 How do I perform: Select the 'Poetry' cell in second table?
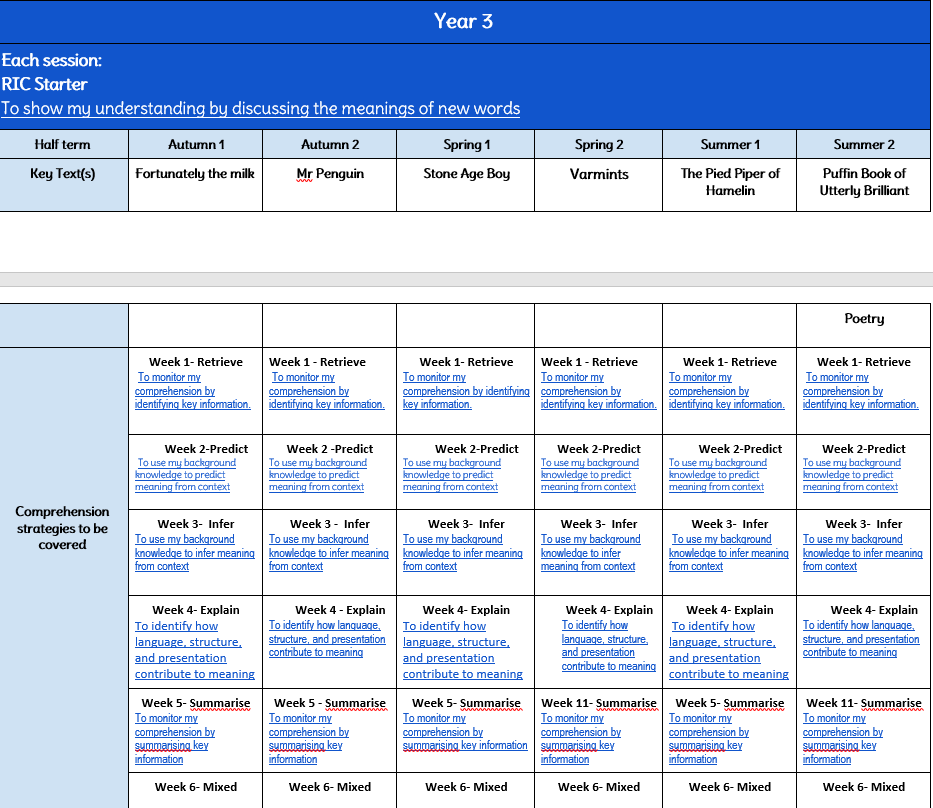pyautogui.click(x=864, y=319)
